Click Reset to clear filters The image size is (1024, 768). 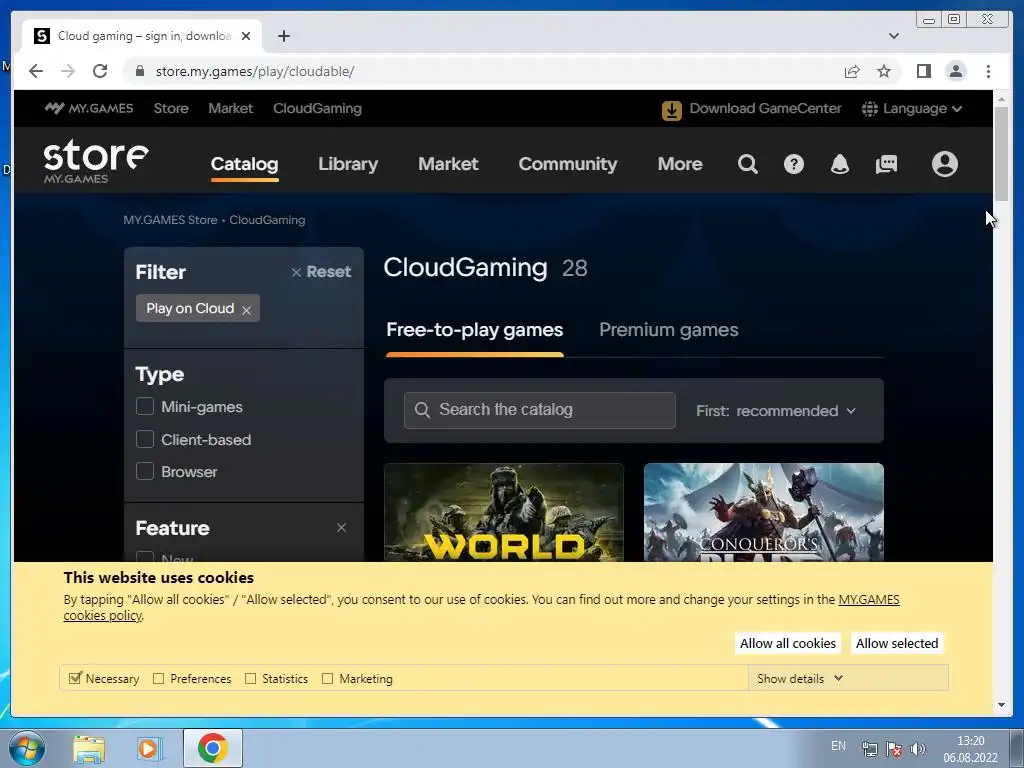pyautogui.click(x=321, y=272)
